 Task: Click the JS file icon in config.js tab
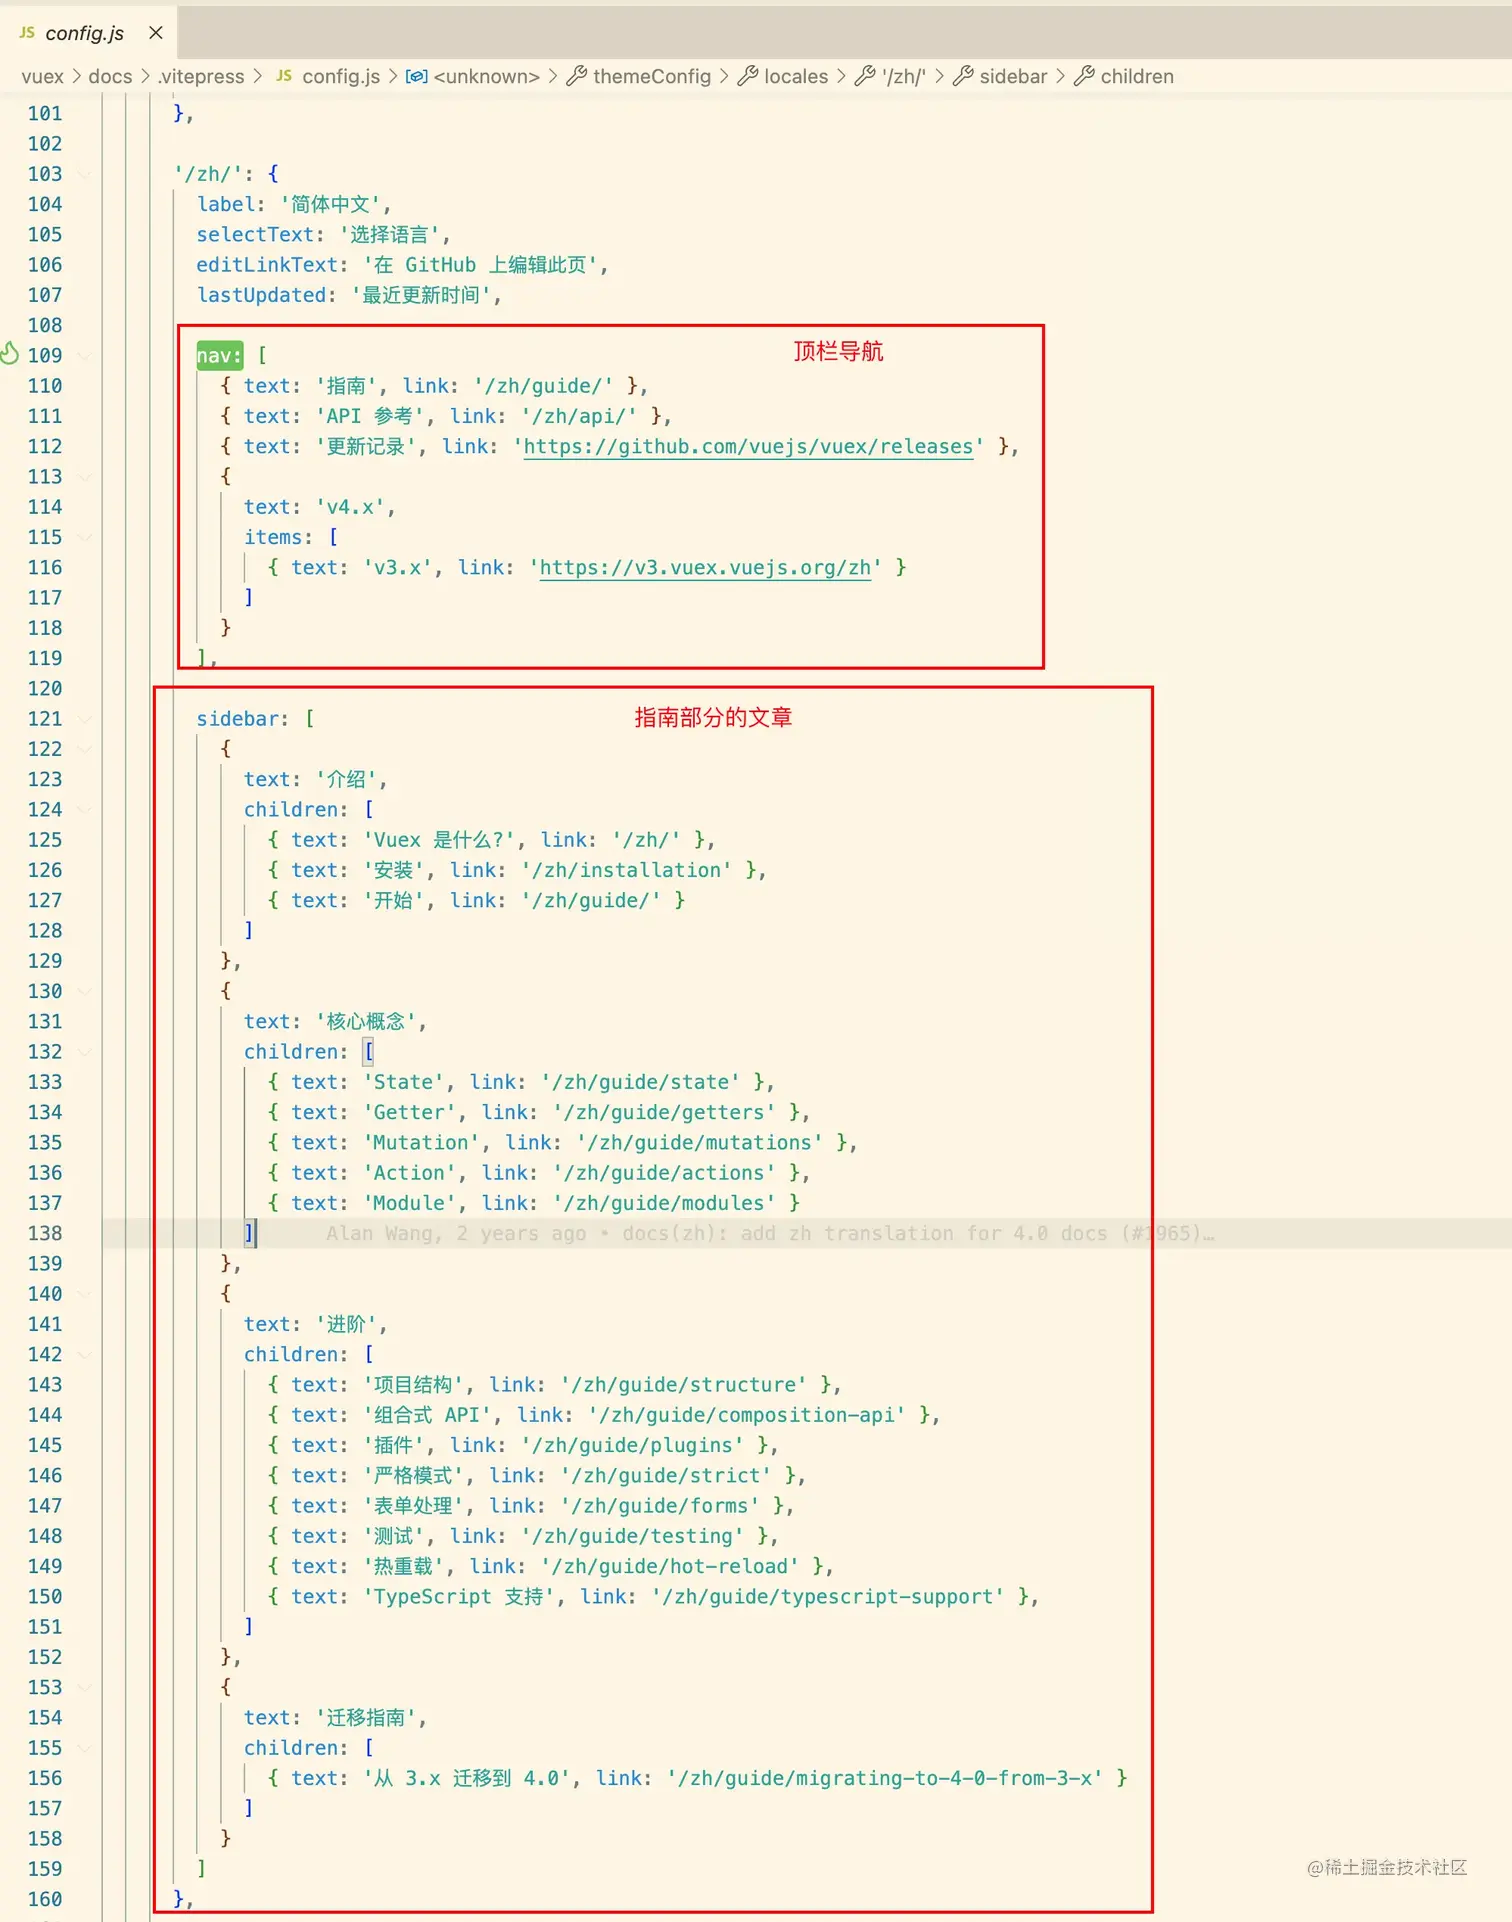pyautogui.click(x=27, y=32)
